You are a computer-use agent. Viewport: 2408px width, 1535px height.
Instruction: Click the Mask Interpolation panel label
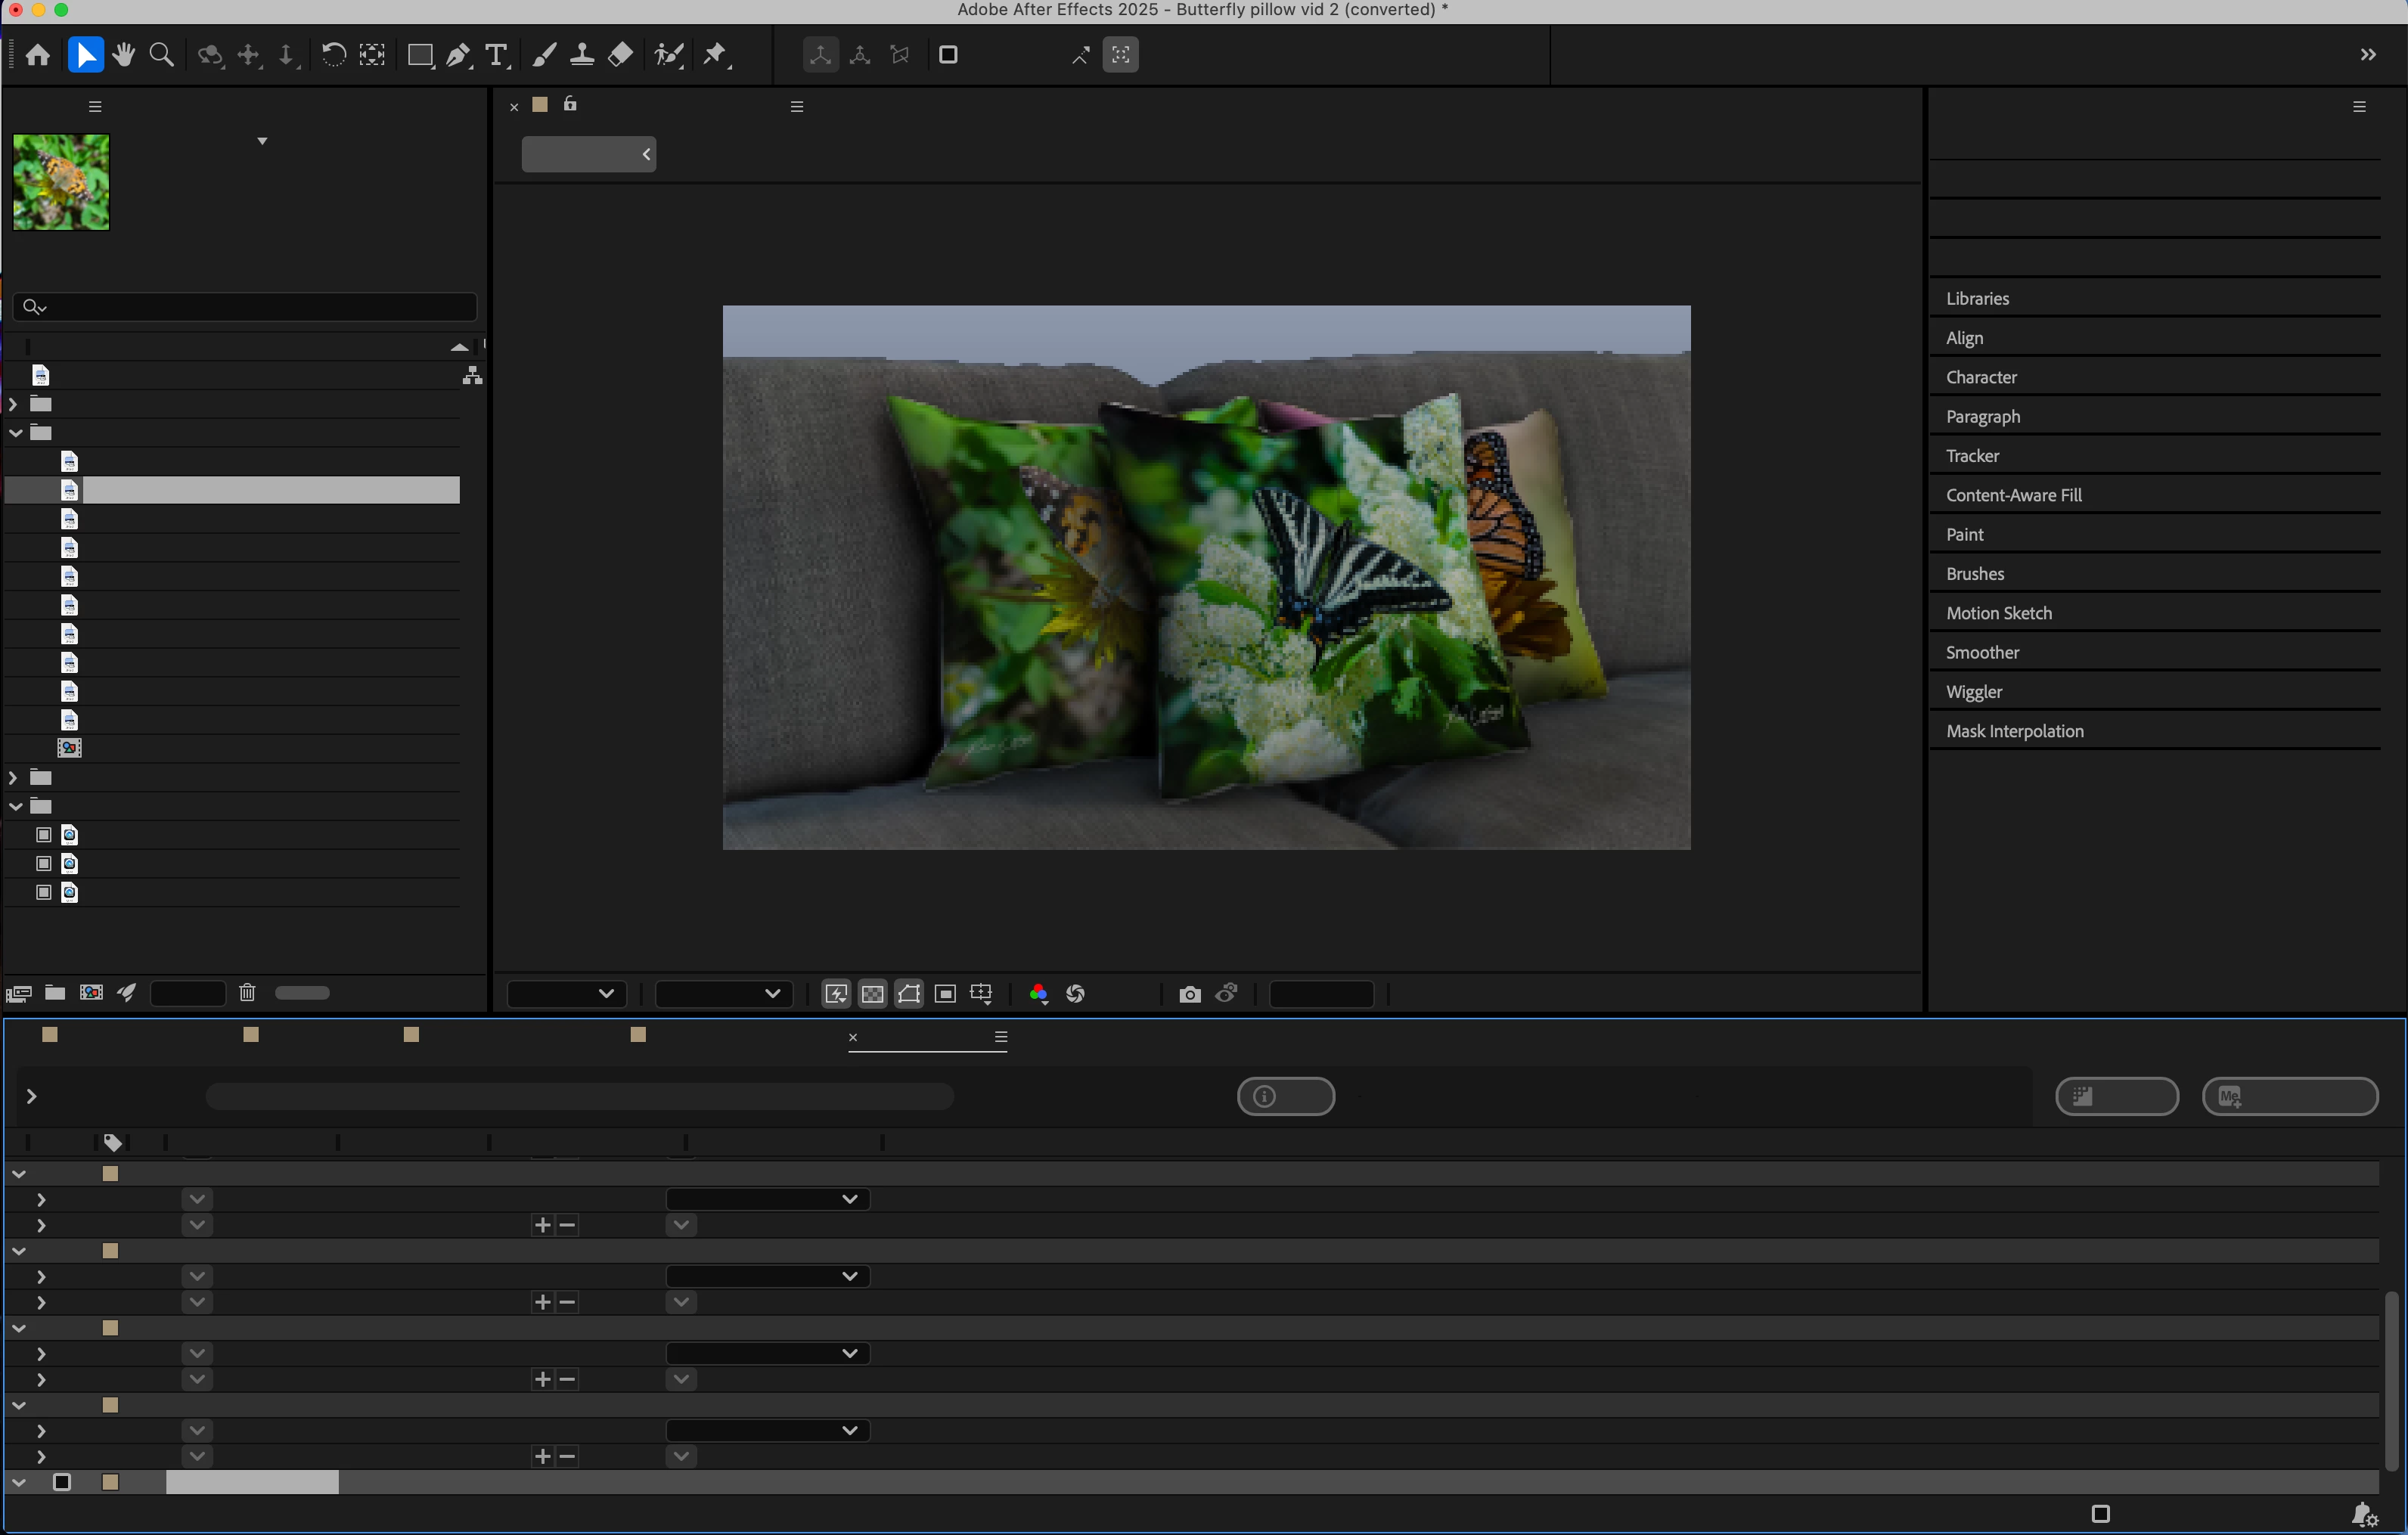tap(2014, 732)
